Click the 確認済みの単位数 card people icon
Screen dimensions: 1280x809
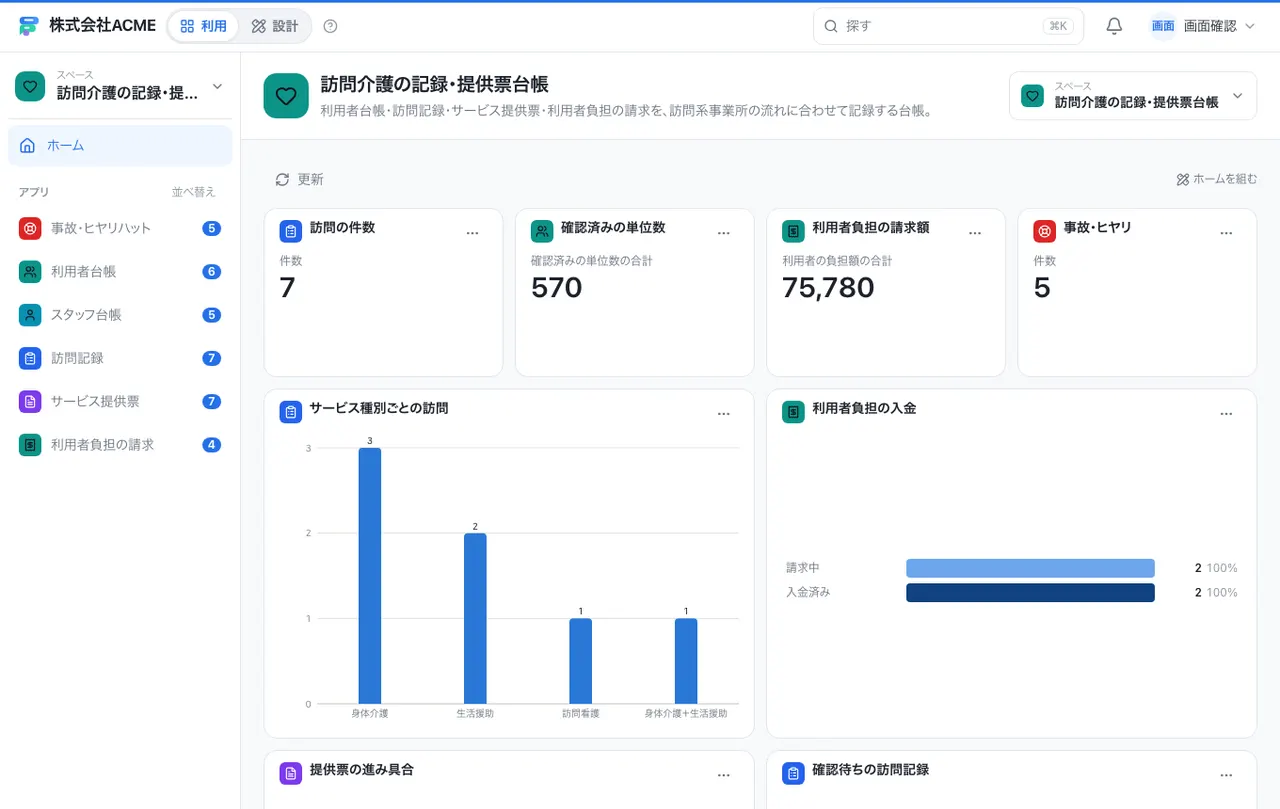[542, 232]
